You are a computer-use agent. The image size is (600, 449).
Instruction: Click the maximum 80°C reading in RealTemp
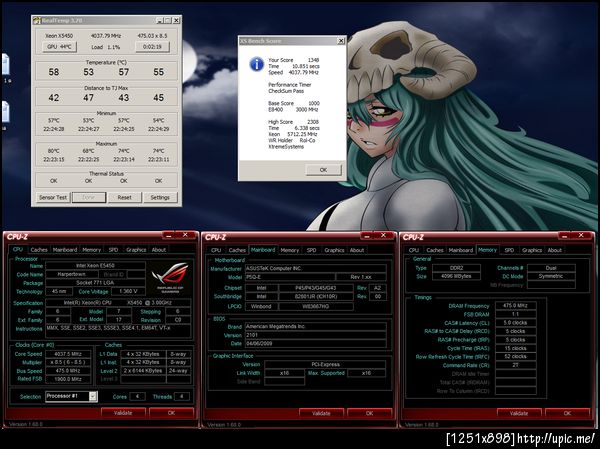point(54,151)
